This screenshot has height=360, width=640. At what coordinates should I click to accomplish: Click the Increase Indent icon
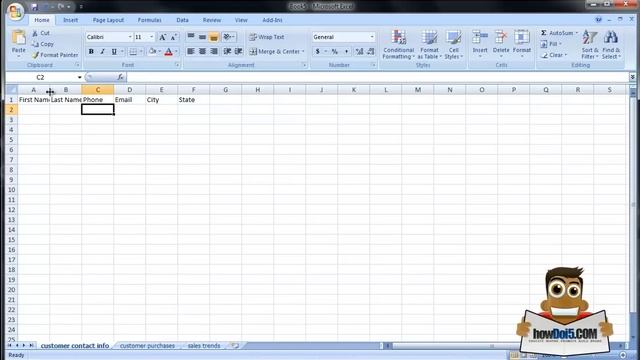239,51
